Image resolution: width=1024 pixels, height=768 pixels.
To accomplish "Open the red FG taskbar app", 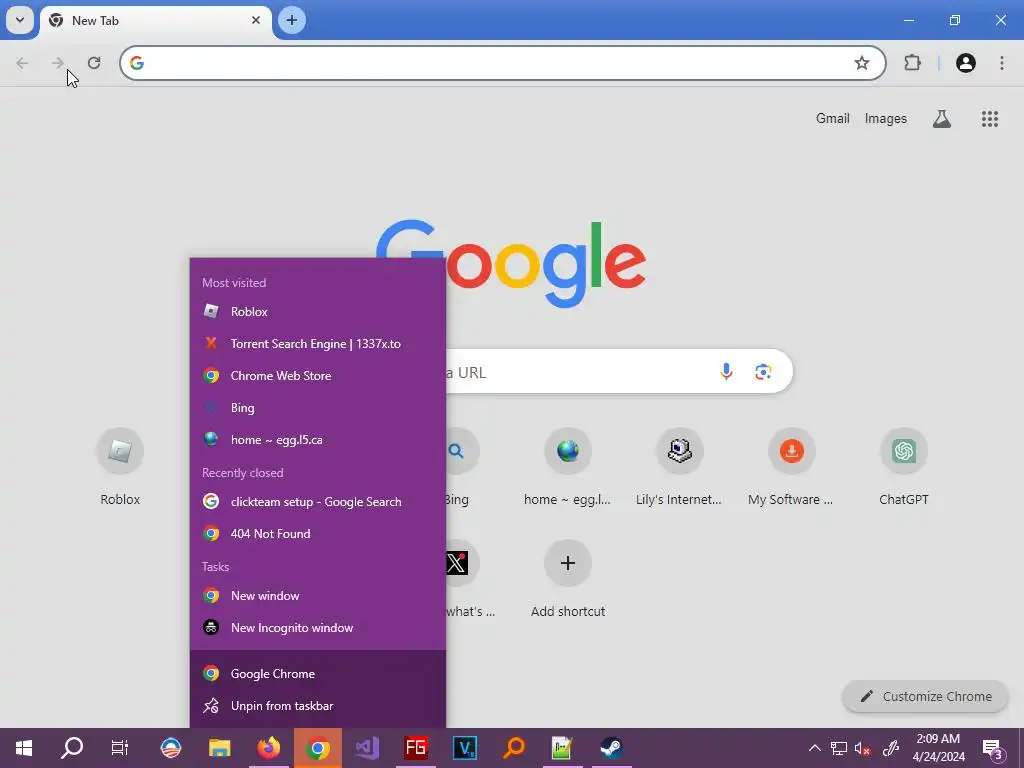I will (415, 748).
